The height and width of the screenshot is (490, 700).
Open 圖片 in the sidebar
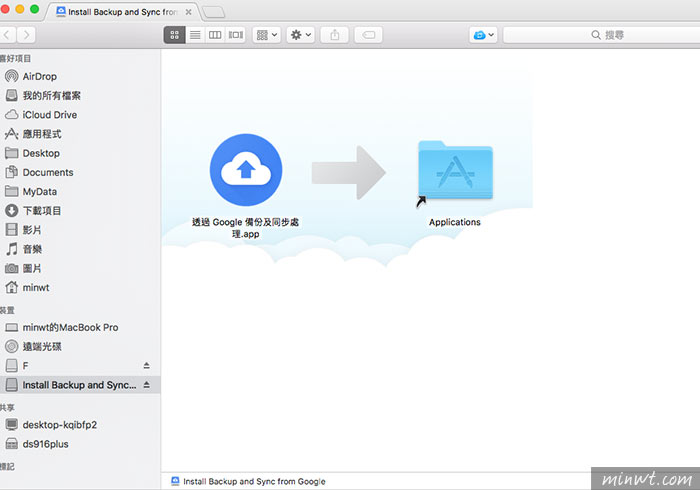pyautogui.click(x=80, y=268)
